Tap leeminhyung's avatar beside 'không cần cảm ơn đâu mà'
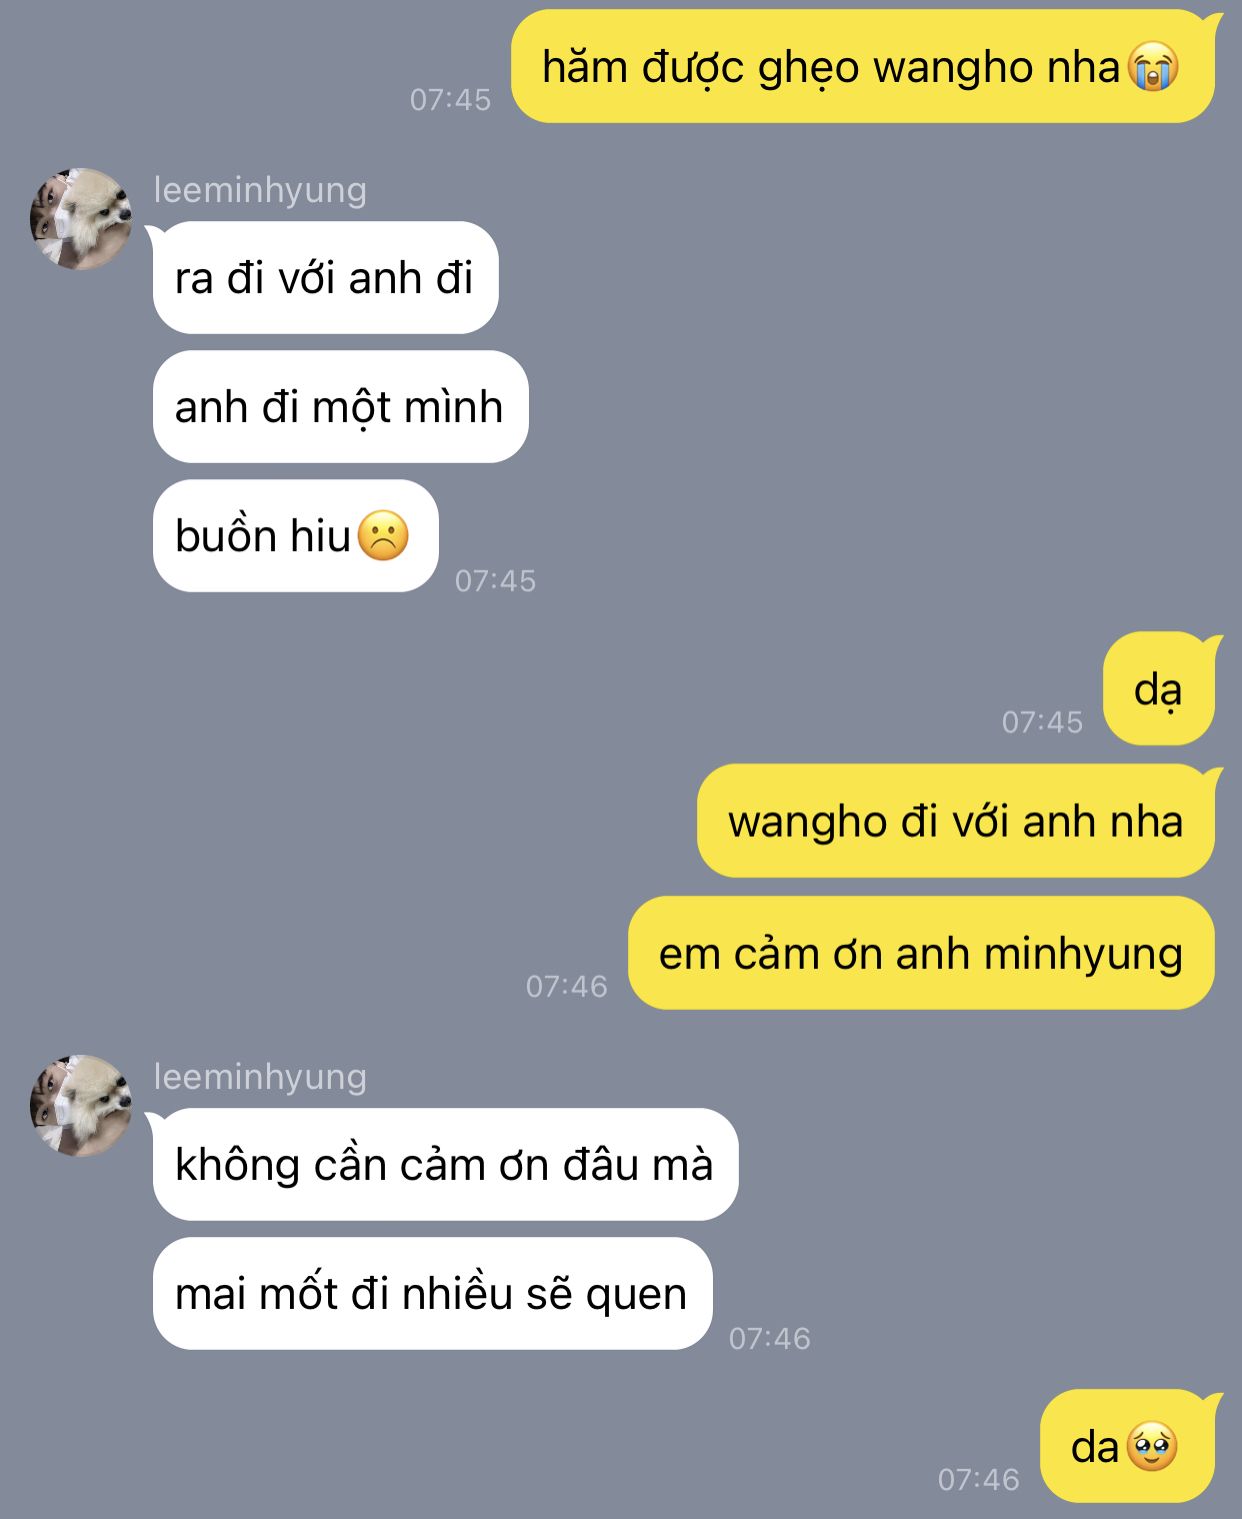This screenshot has height=1519, width=1242. click(81, 1105)
